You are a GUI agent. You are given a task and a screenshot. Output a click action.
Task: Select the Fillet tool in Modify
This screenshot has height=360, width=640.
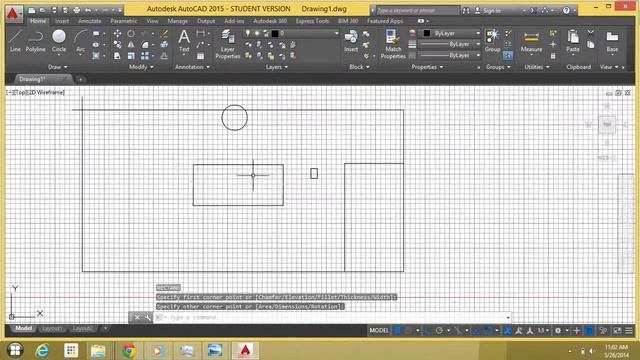(145, 44)
